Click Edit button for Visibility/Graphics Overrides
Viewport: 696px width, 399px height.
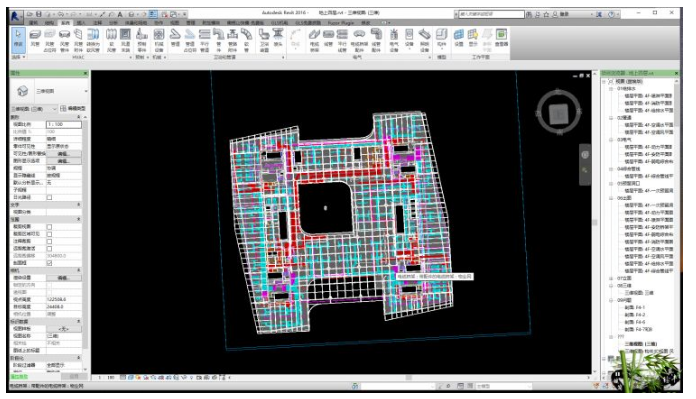pos(63,154)
